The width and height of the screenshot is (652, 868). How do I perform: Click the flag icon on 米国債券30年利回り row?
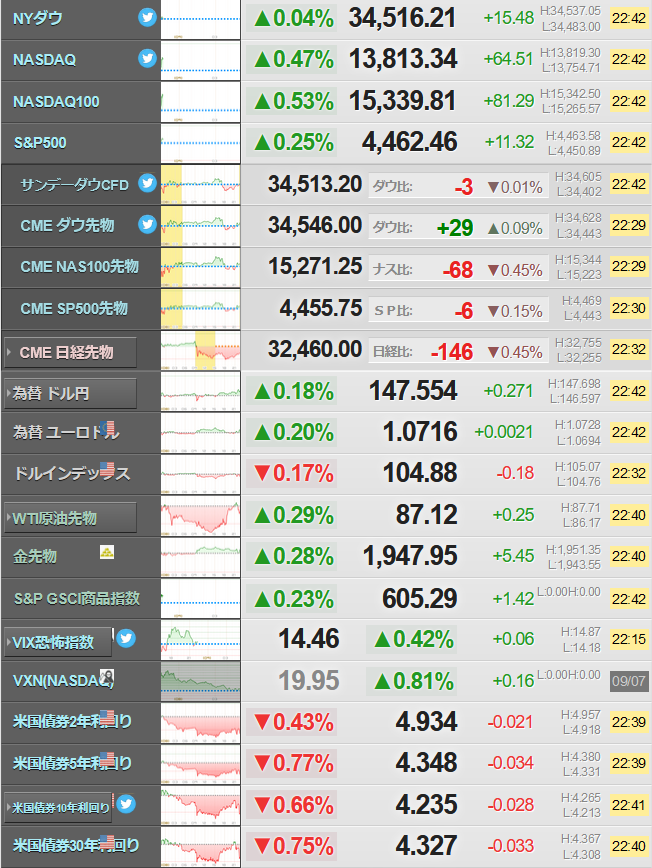click(x=107, y=842)
